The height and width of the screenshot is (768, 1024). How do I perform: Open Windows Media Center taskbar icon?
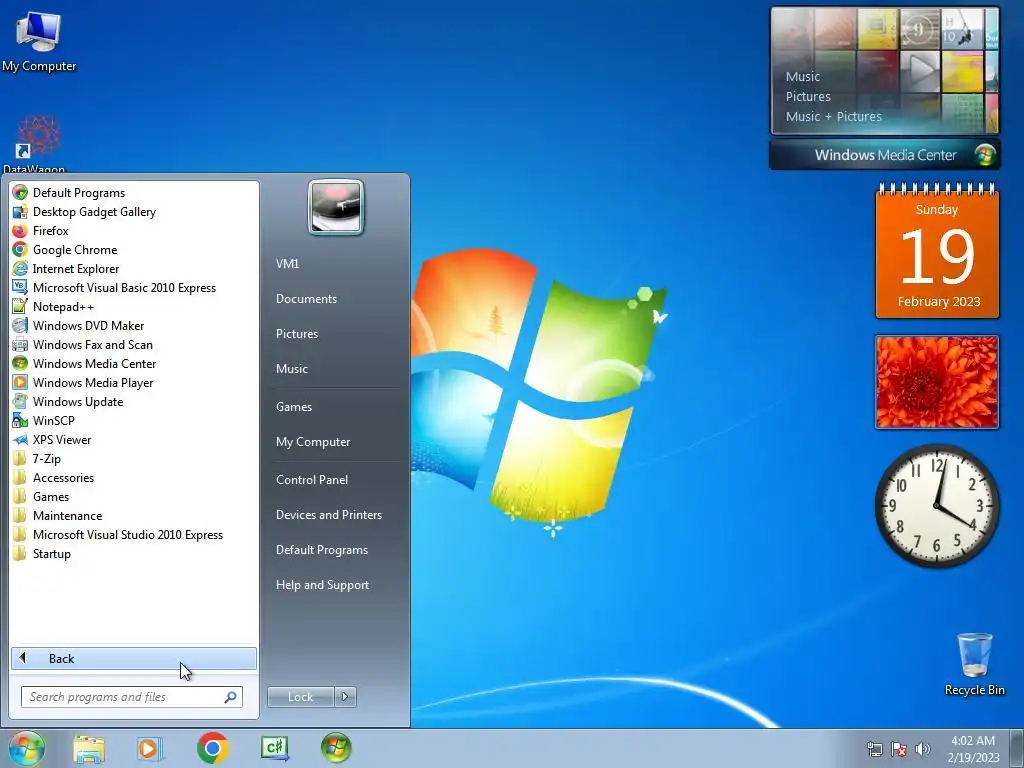336,748
